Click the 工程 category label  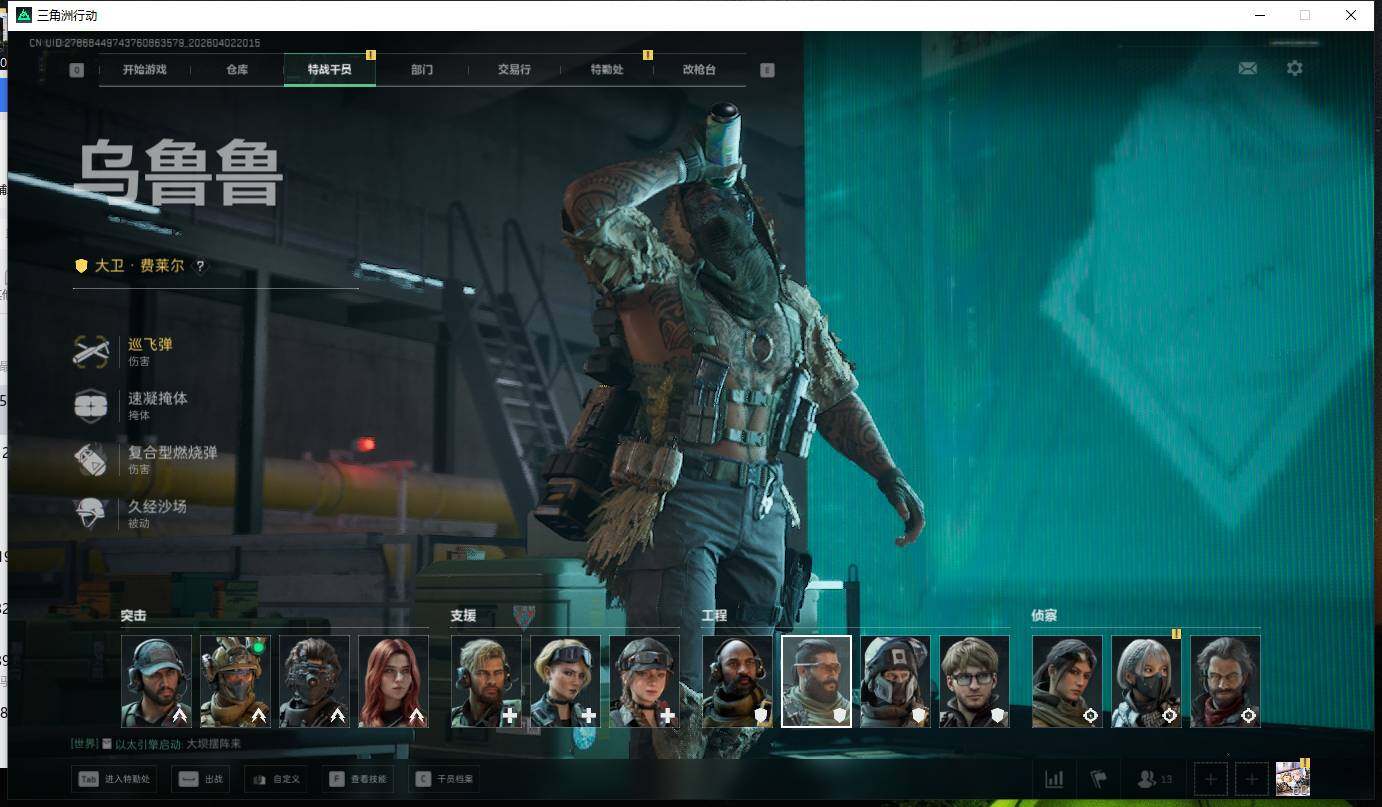(x=715, y=615)
